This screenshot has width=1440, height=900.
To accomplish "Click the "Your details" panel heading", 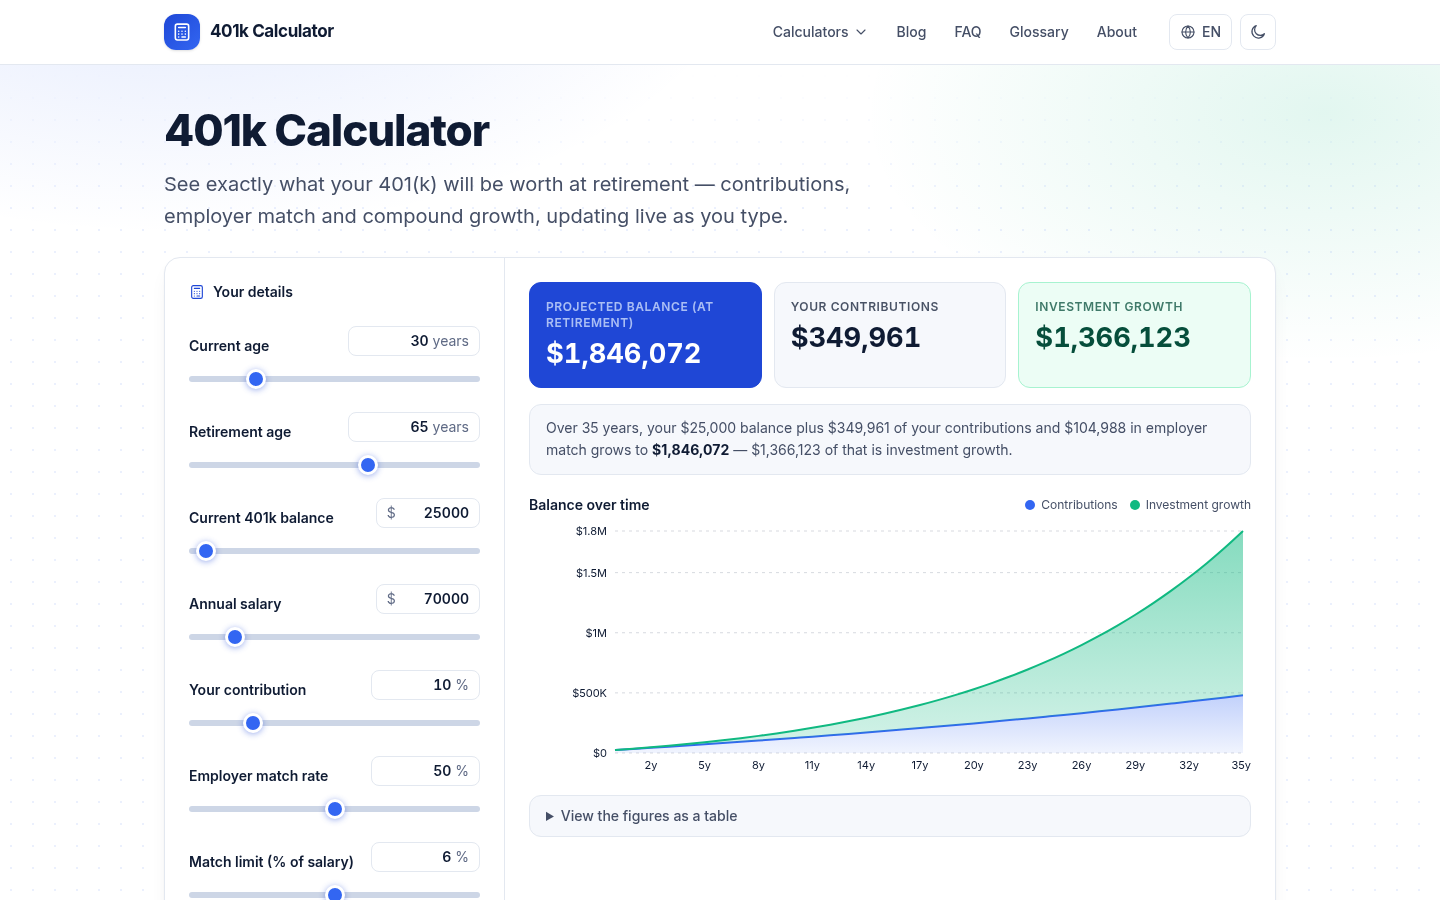I will [253, 292].
